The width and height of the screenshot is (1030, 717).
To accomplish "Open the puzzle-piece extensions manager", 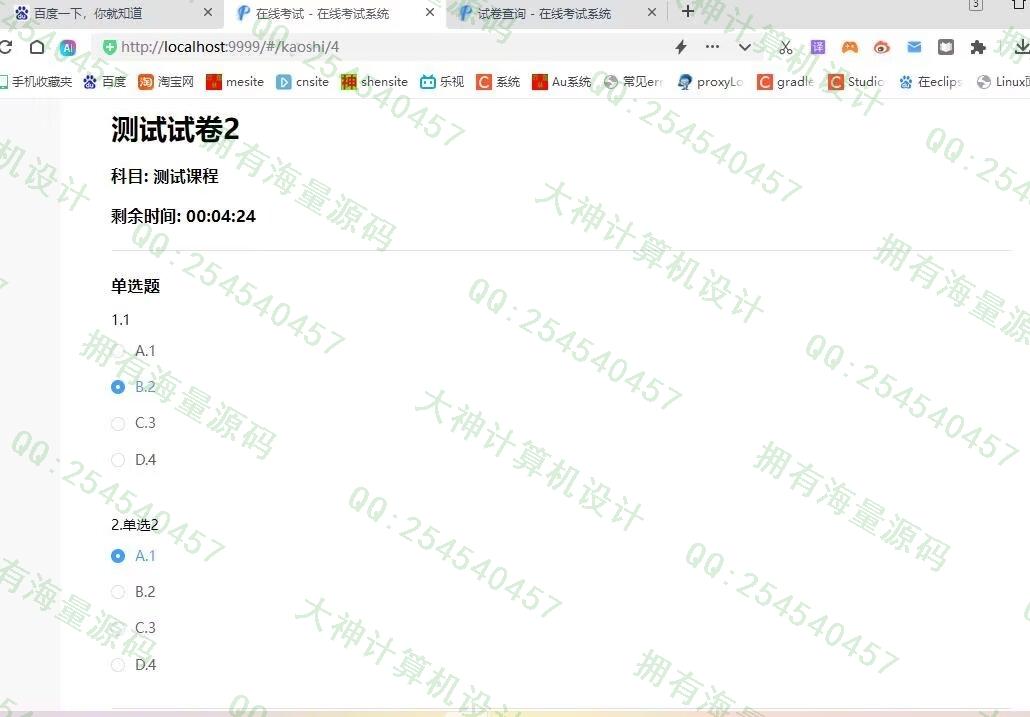I will click(978, 47).
